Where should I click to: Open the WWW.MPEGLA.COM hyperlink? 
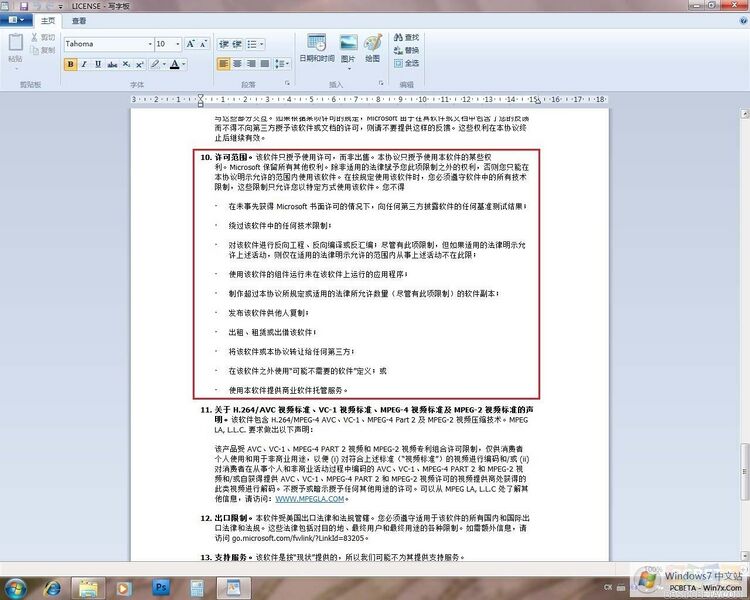309,499
